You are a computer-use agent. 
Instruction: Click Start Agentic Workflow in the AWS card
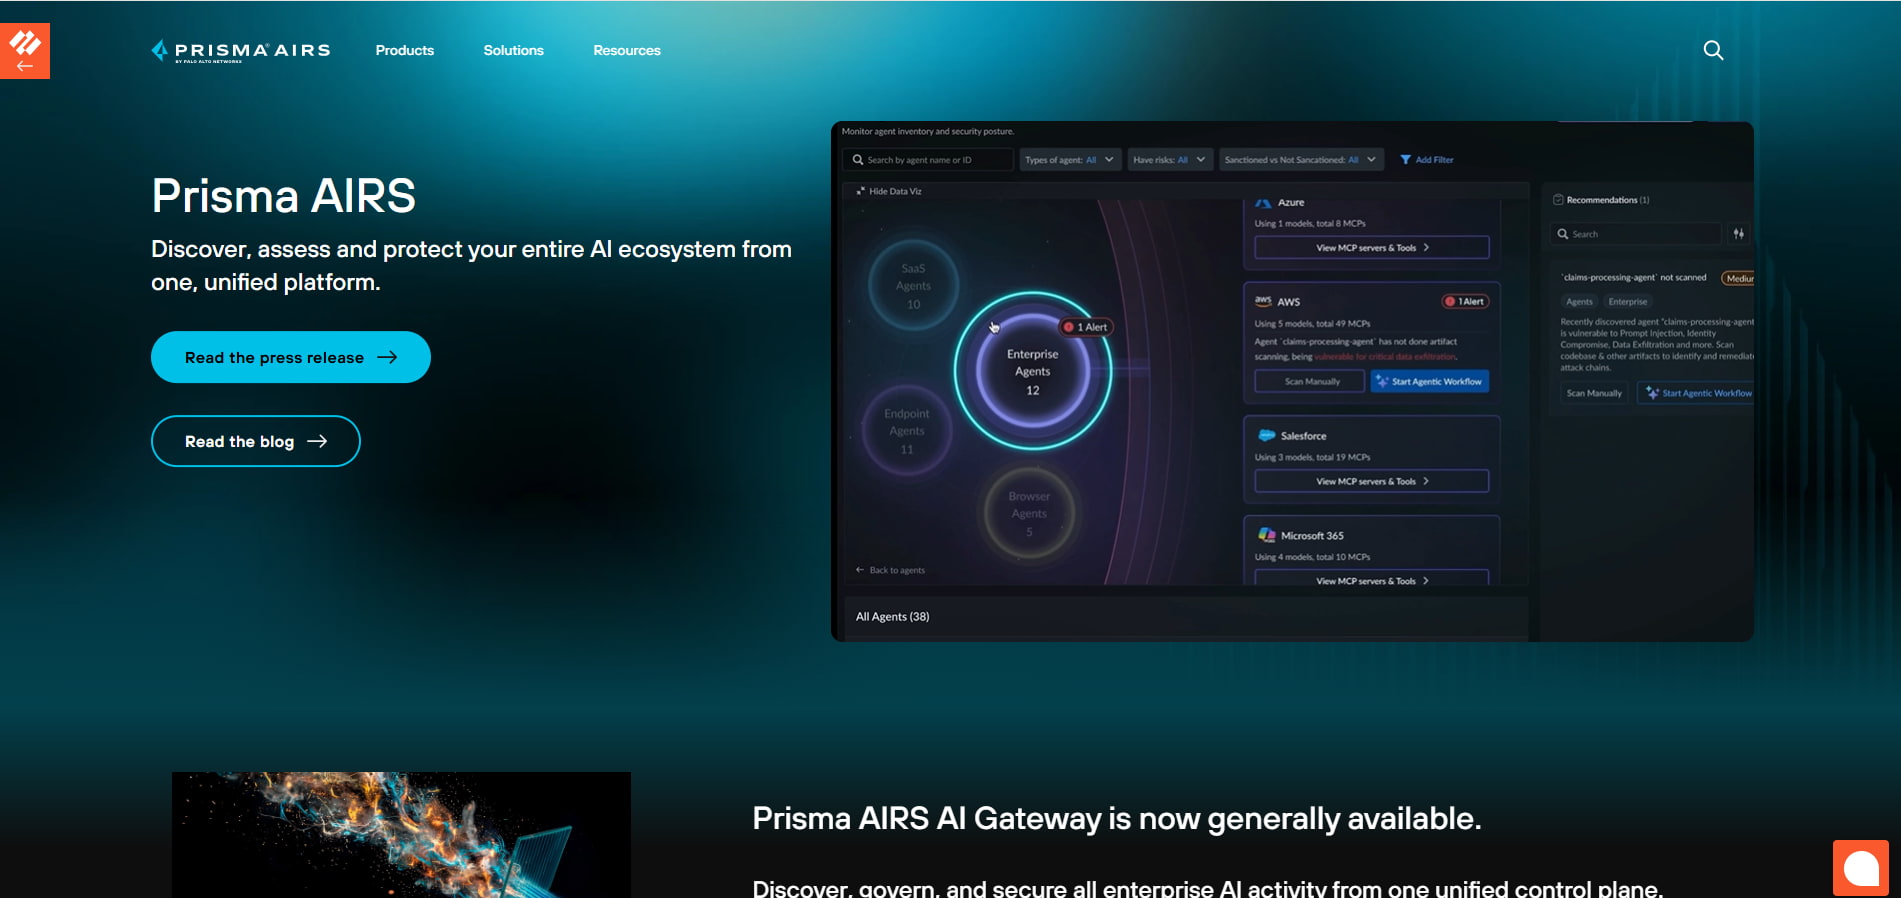pos(1430,381)
